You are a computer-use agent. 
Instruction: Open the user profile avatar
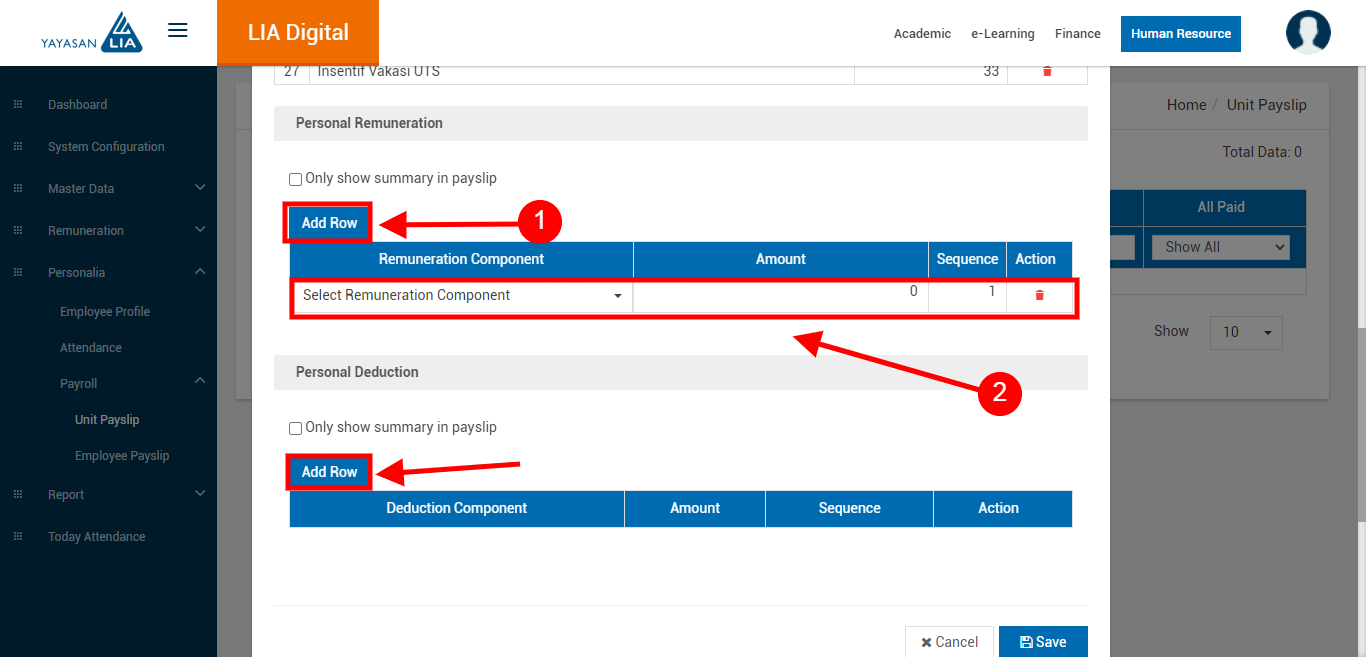(1308, 32)
